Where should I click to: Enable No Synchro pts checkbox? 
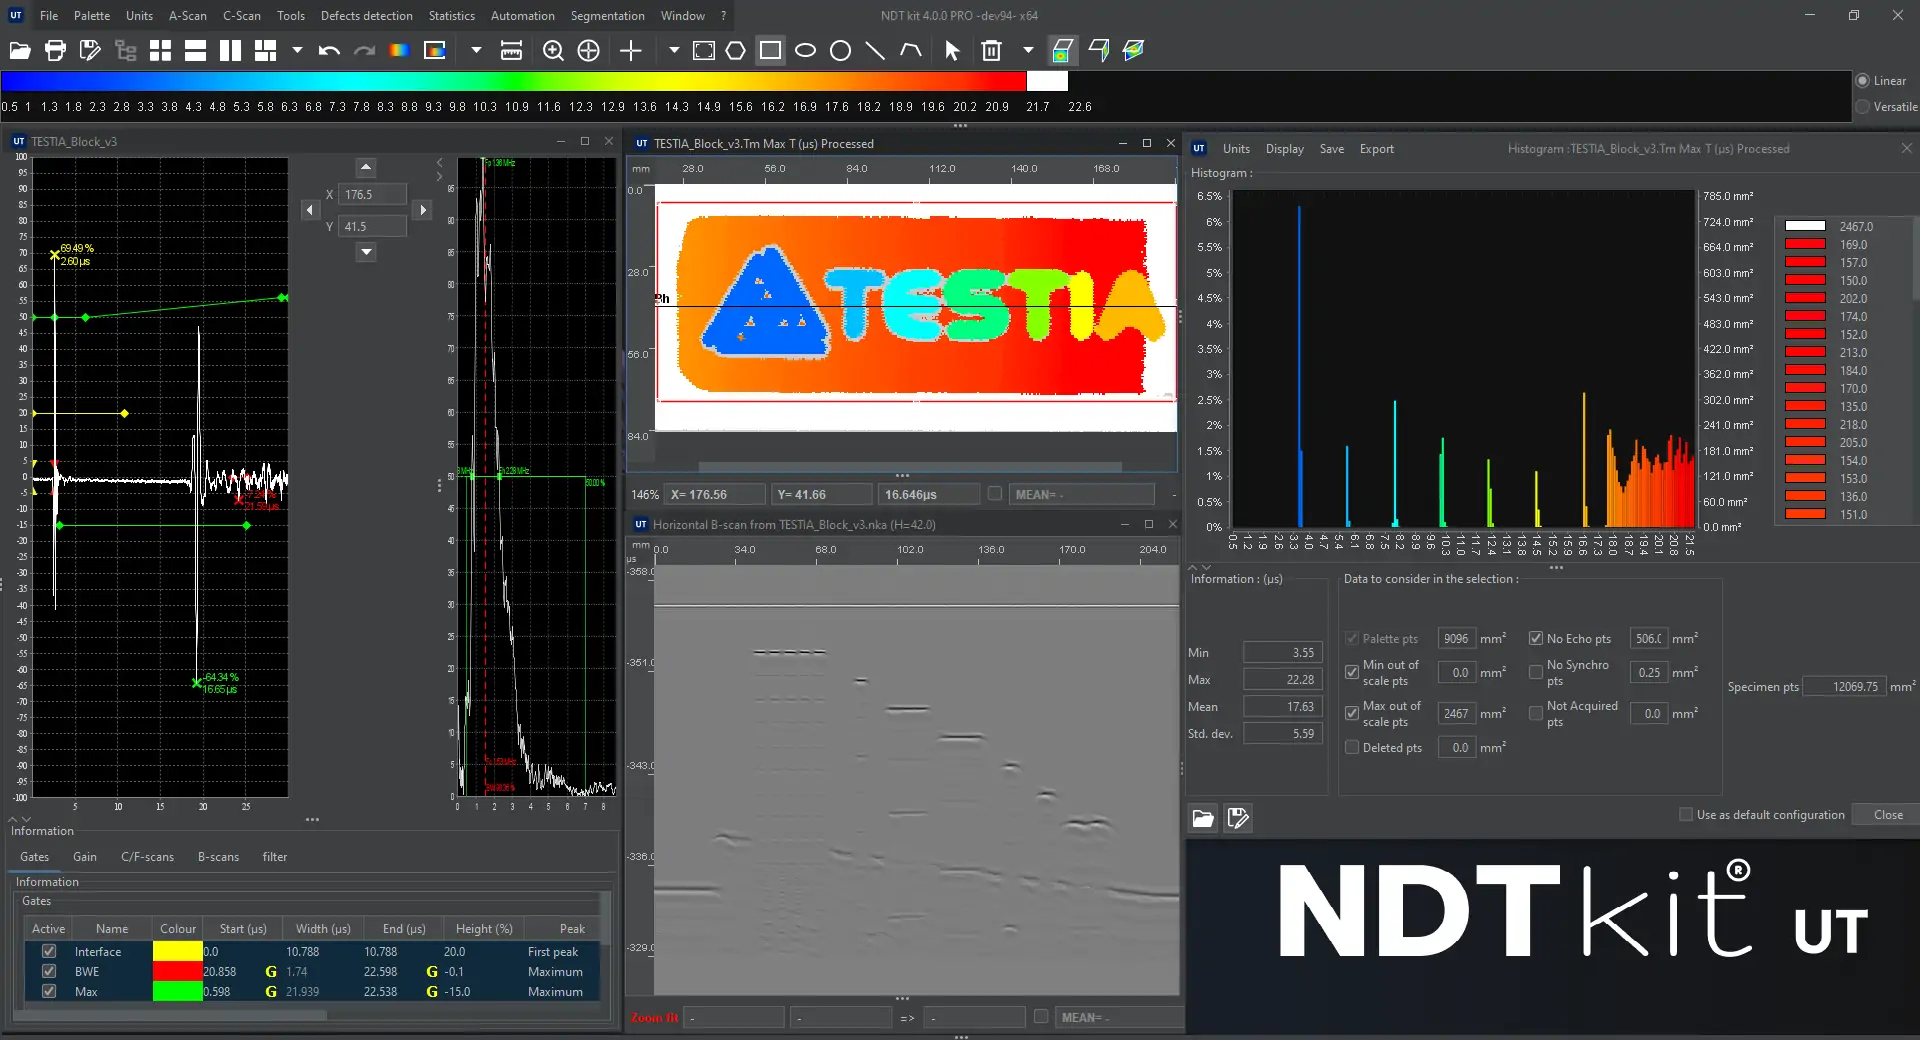1536,672
